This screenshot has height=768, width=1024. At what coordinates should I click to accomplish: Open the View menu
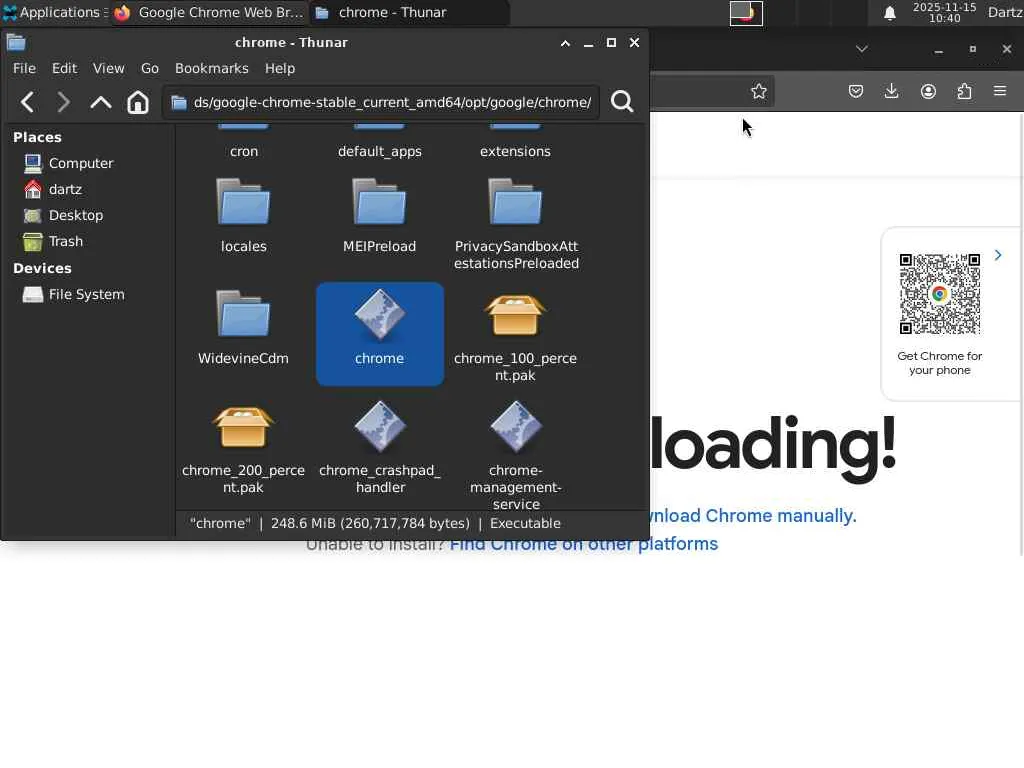pyautogui.click(x=108, y=69)
